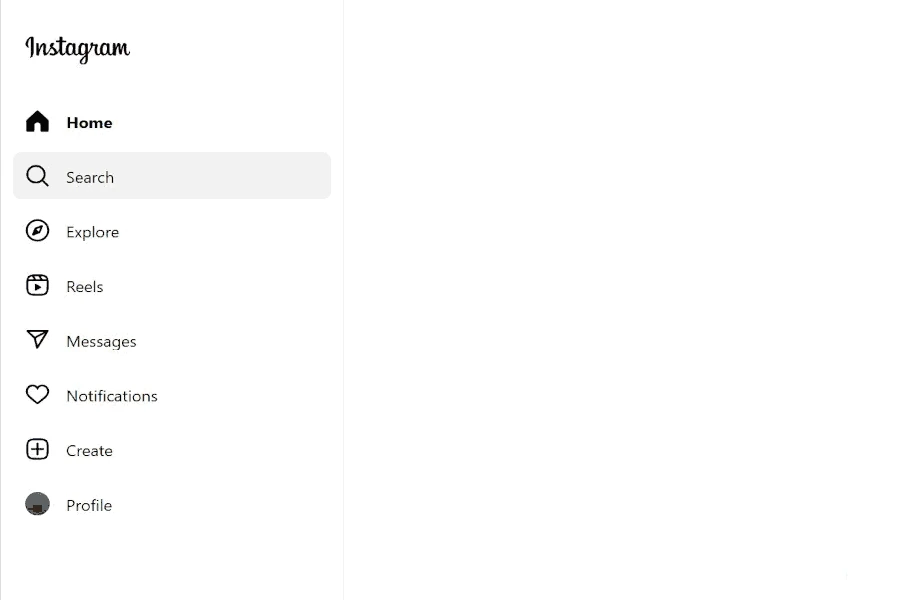Click the Instagram wordmark logo
Viewport: 900px width, 600px height.
[77, 49]
